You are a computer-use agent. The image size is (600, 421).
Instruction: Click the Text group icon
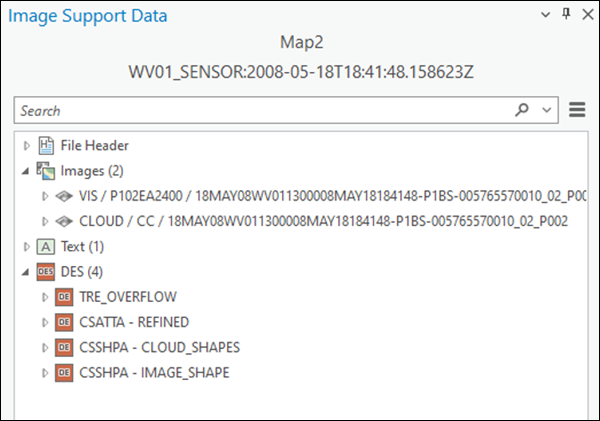click(45, 246)
